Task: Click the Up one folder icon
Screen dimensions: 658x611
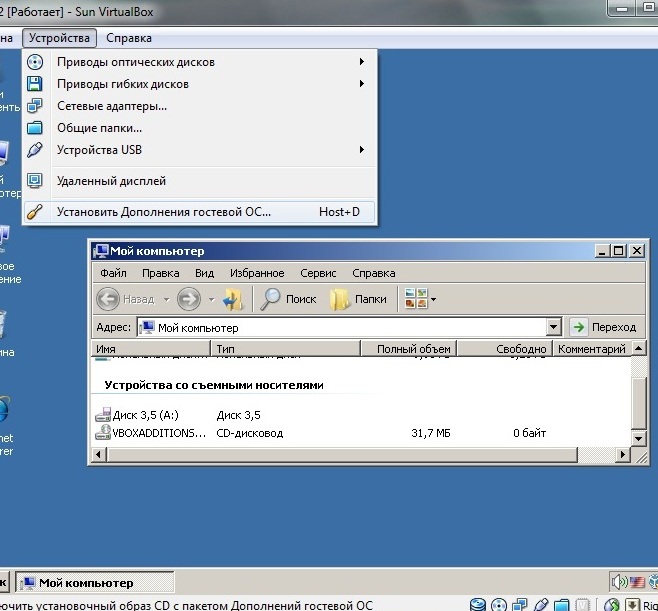Action: tap(233, 299)
